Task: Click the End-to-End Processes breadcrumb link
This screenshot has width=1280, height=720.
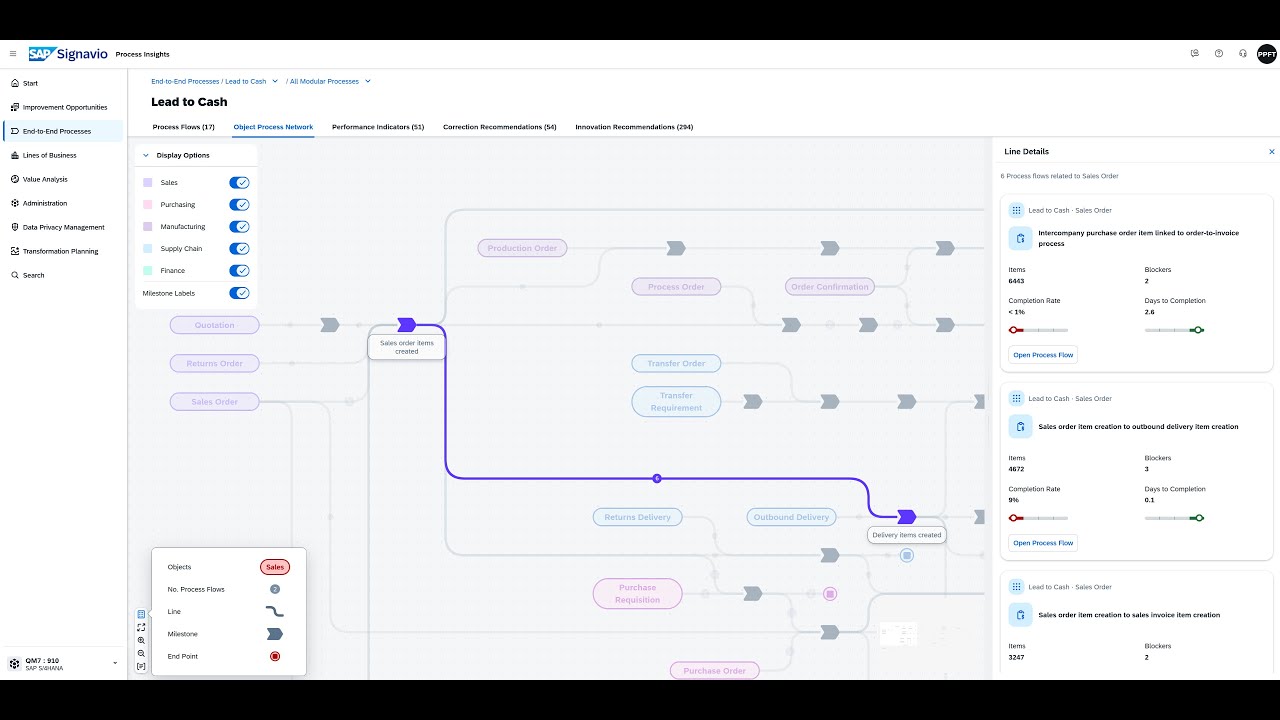Action: (185, 81)
